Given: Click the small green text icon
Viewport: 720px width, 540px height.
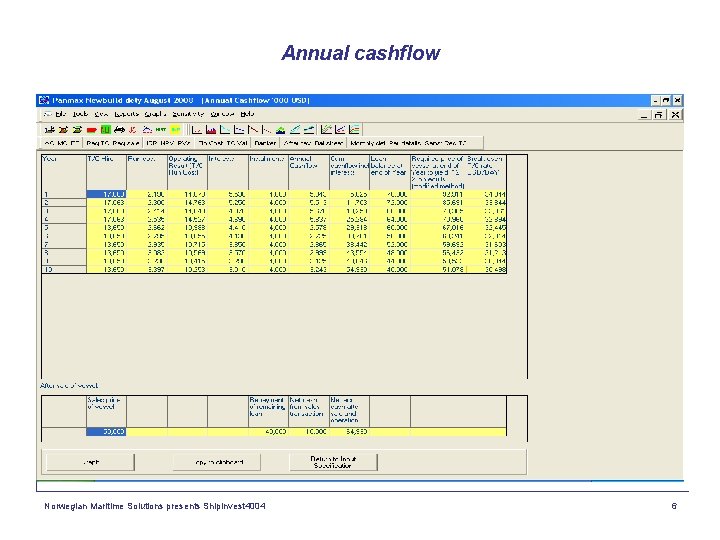Looking at the screenshot, I should pos(161,130).
